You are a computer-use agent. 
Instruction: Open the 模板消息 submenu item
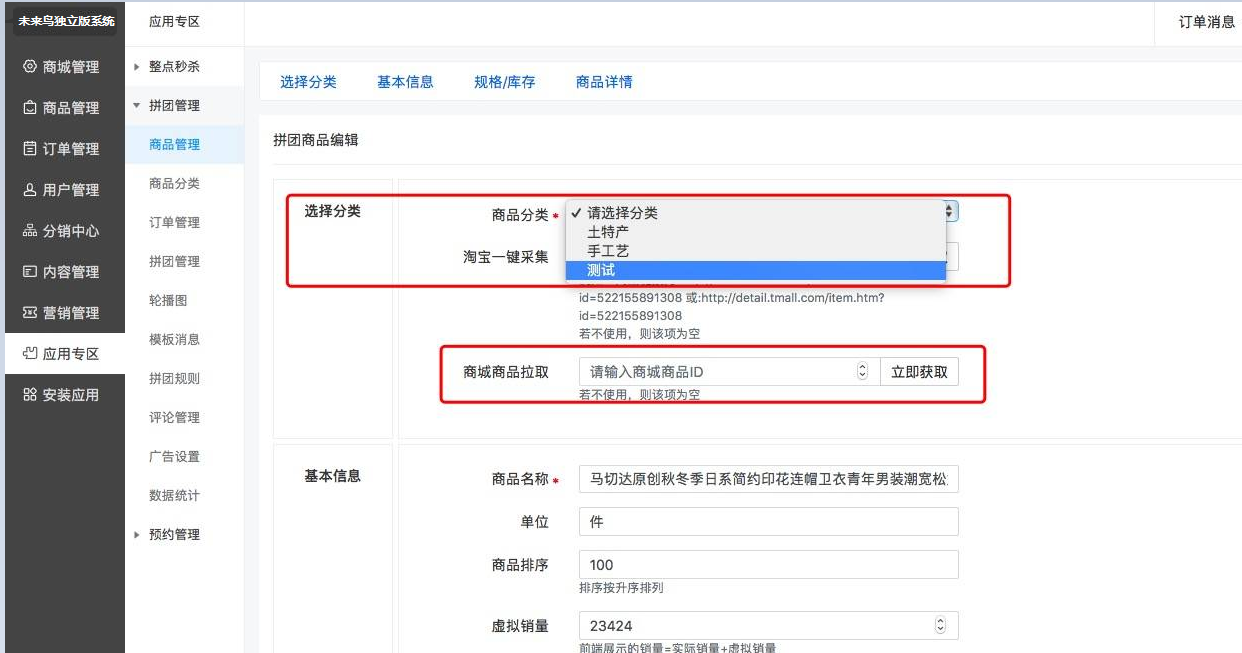pos(174,339)
